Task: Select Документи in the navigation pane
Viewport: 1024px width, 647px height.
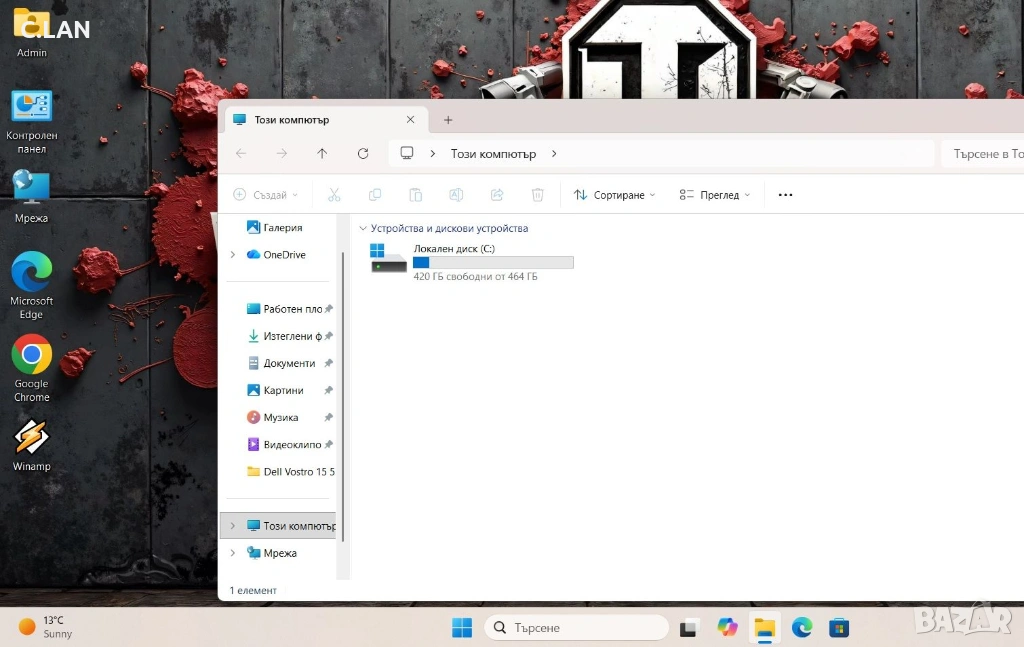Action: pyautogui.click(x=288, y=363)
